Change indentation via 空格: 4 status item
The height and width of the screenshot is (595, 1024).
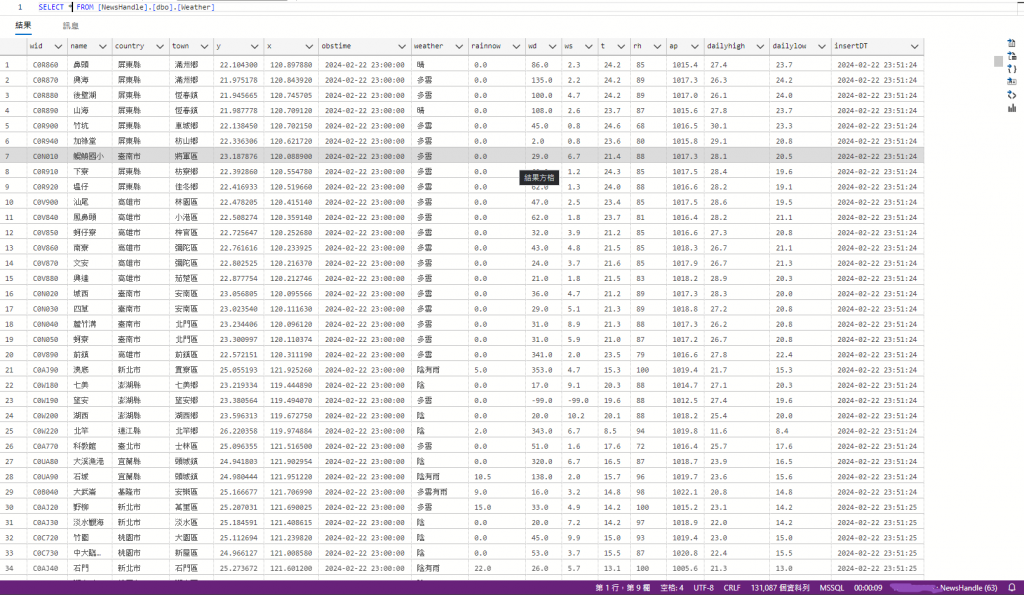pyautogui.click(x=672, y=588)
